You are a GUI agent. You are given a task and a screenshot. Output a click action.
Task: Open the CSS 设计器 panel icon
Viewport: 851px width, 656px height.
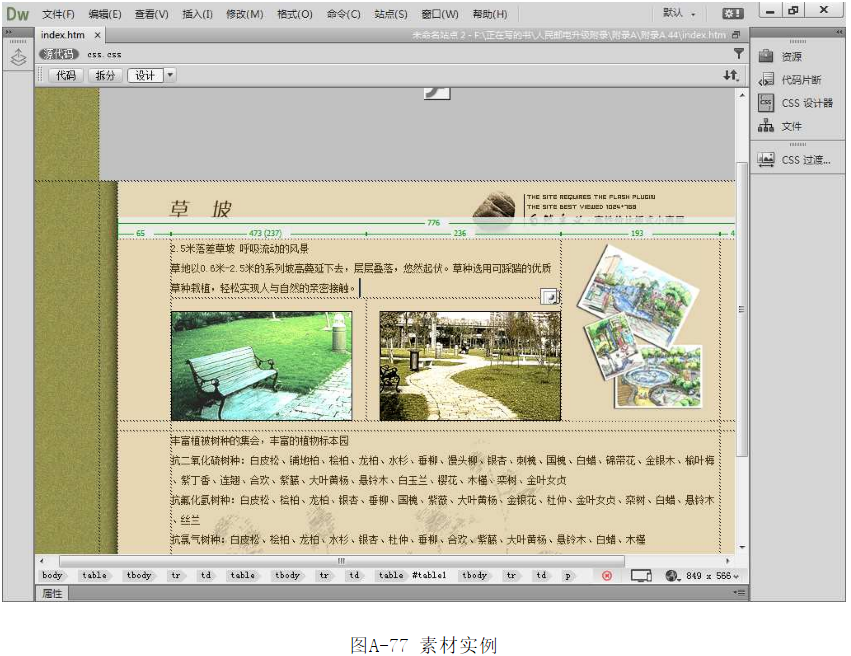point(766,102)
